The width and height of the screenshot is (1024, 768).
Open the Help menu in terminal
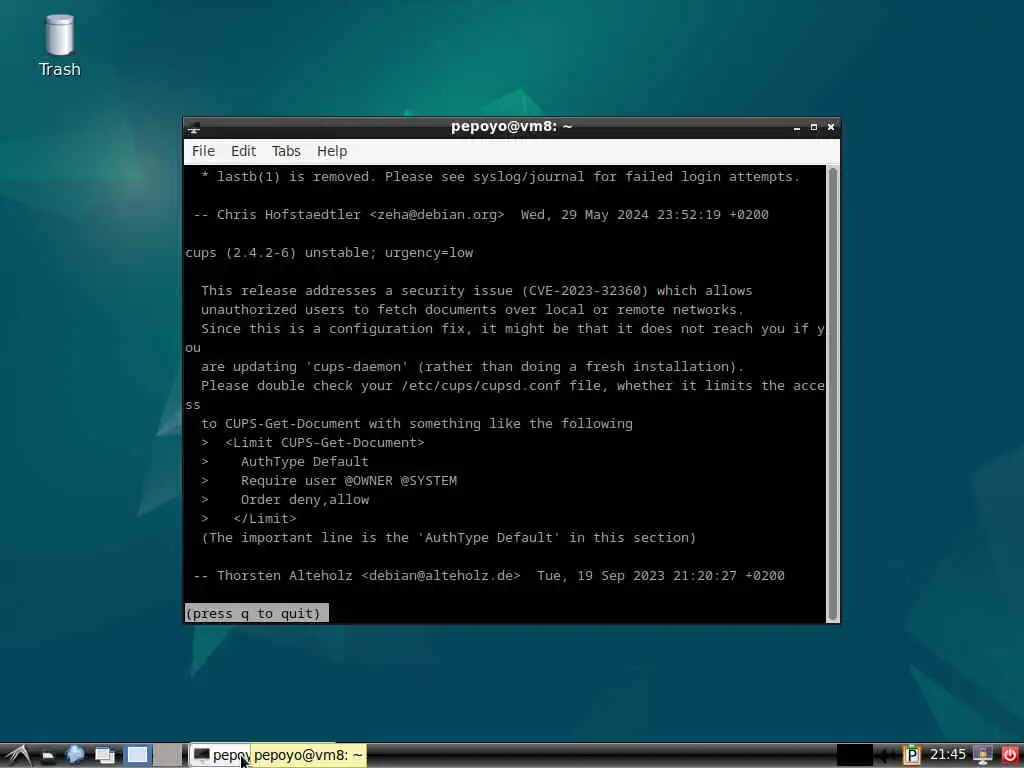(x=332, y=151)
